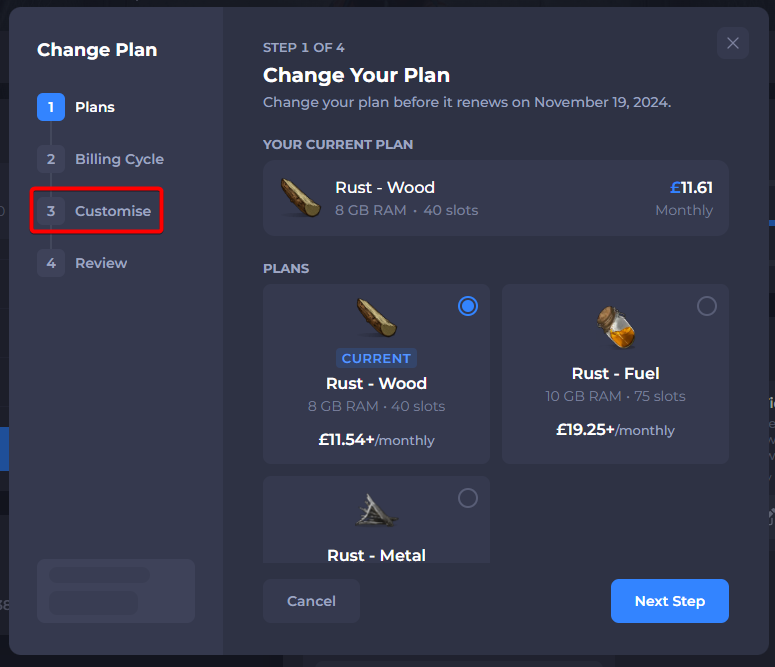Image resolution: width=775 pixels, height=667 pixels.
Task: Click the wood log icon in current plan
Action: (301, 198)
